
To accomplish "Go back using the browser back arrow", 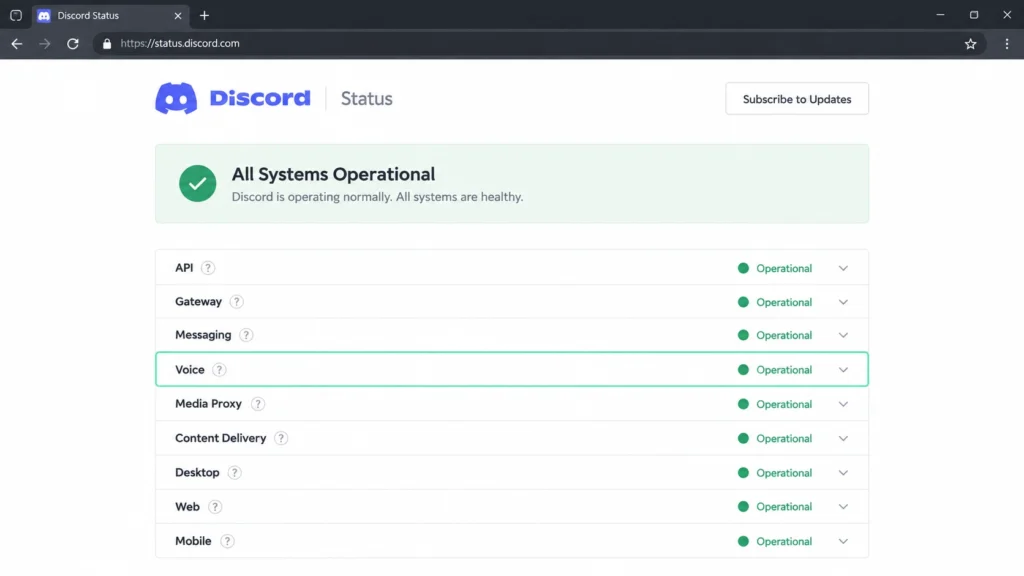I will 17,44.
